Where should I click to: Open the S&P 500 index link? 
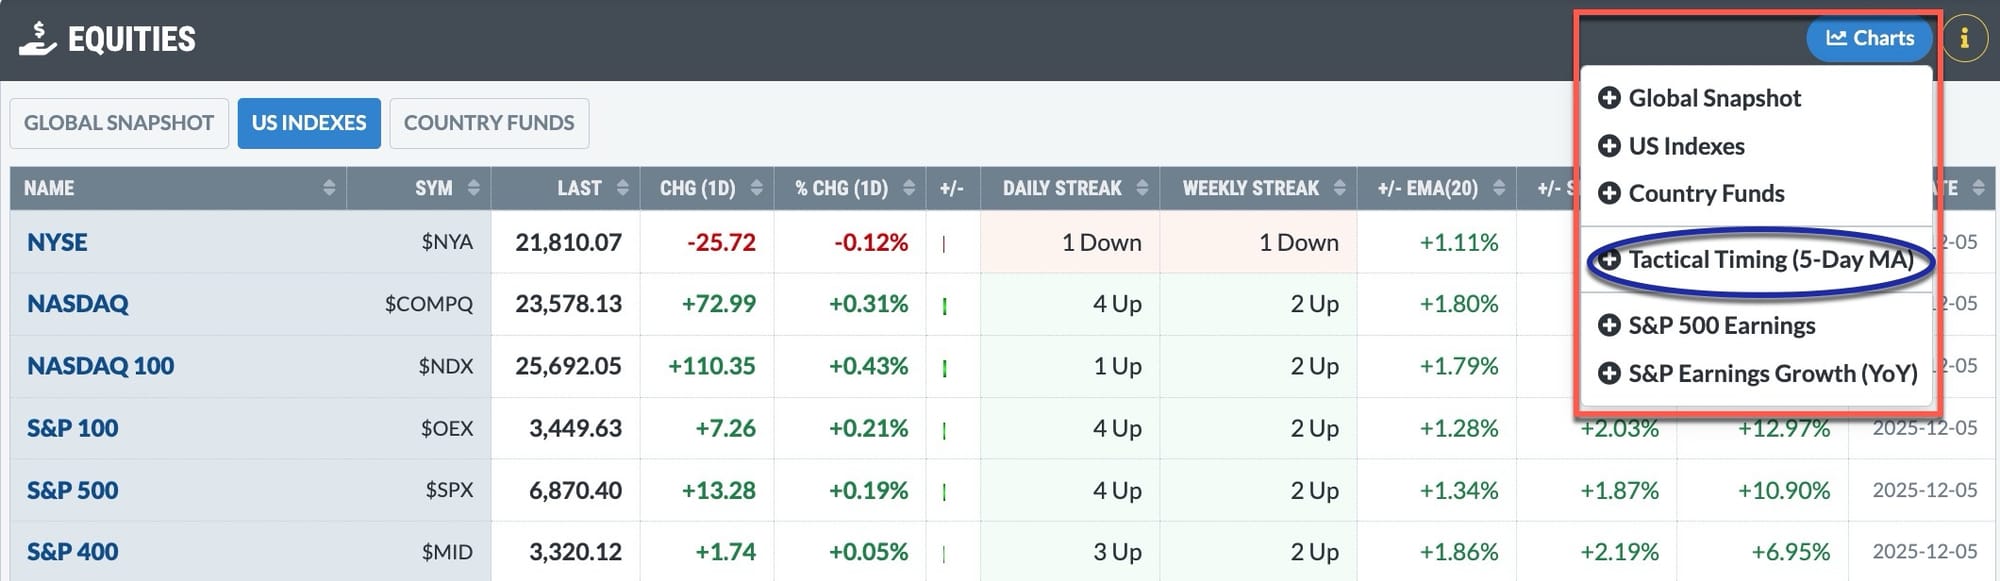coord(73,490)
